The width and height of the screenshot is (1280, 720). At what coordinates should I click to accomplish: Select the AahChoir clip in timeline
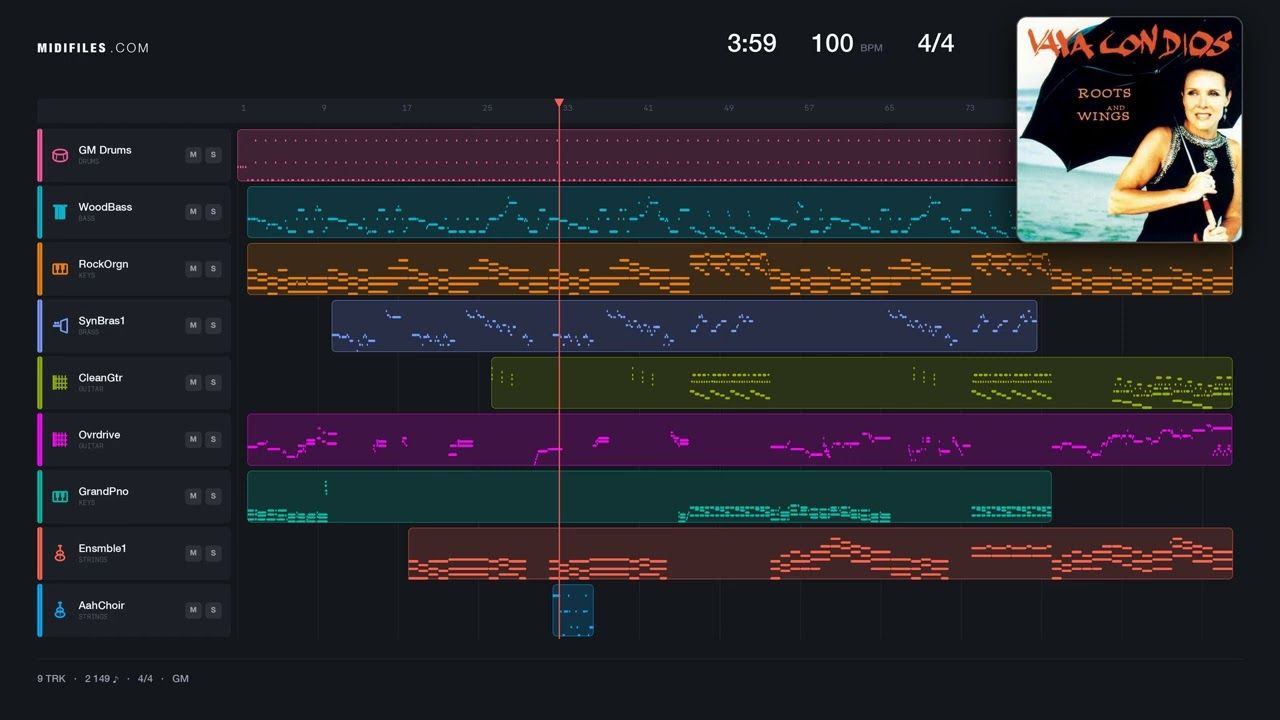pos(573,610)
